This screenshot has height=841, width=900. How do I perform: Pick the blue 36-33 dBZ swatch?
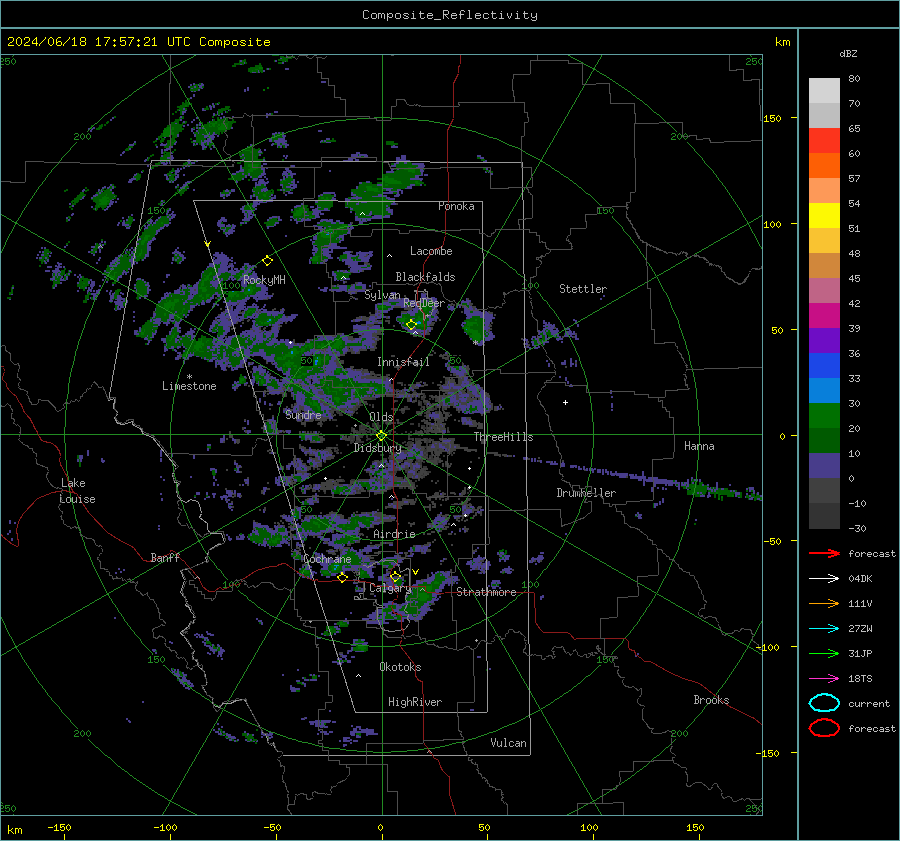[x=824, y=365]
